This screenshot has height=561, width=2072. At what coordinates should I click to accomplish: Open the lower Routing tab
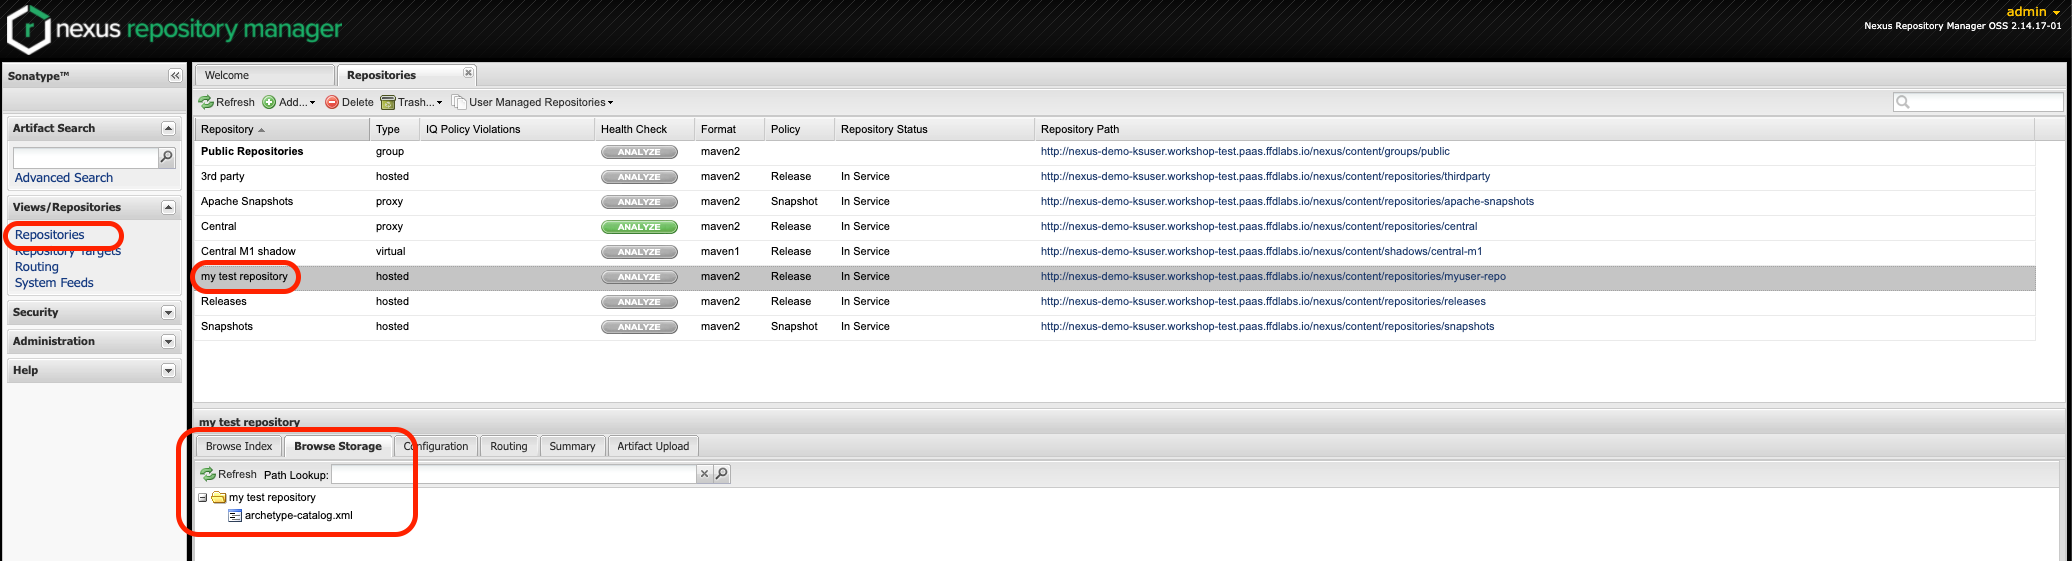point(509,446)
